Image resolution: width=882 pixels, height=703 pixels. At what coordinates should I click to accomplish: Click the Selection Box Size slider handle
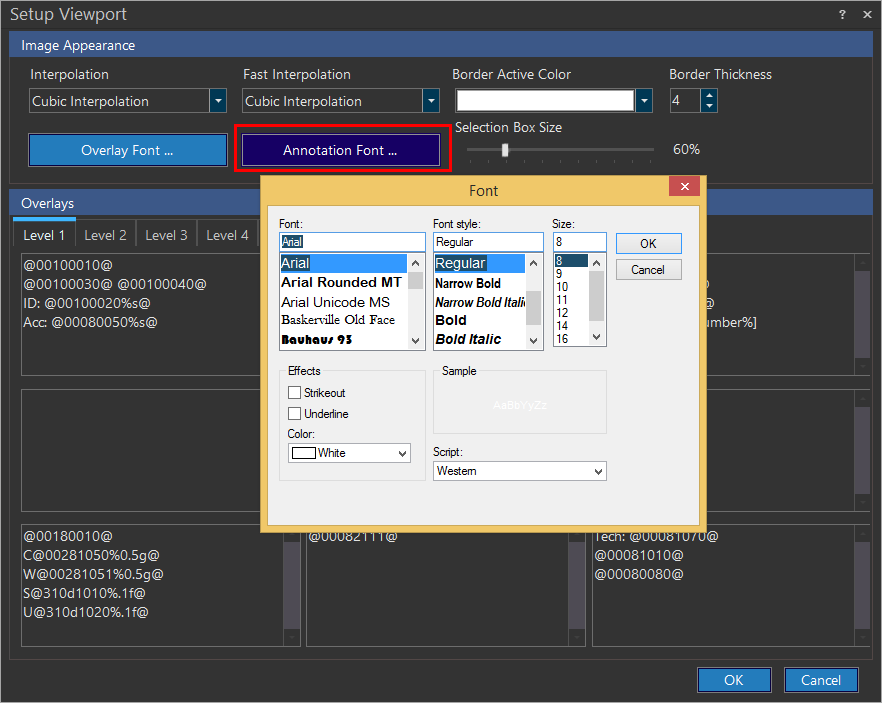pos(505,150)
